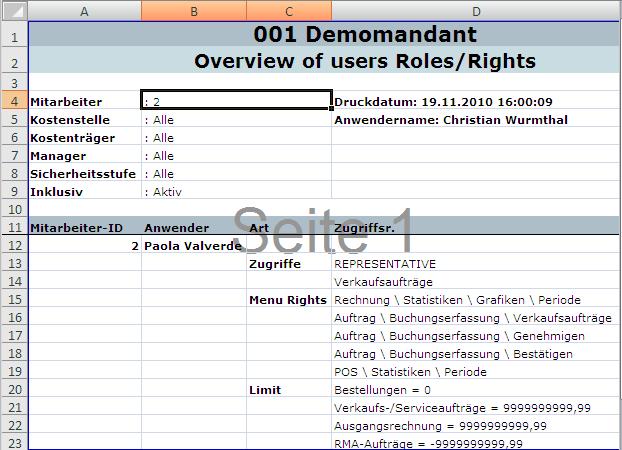The width and height of the screenshot is (622, 450).
Task: Select row 20 header
Action: (15, 389)
